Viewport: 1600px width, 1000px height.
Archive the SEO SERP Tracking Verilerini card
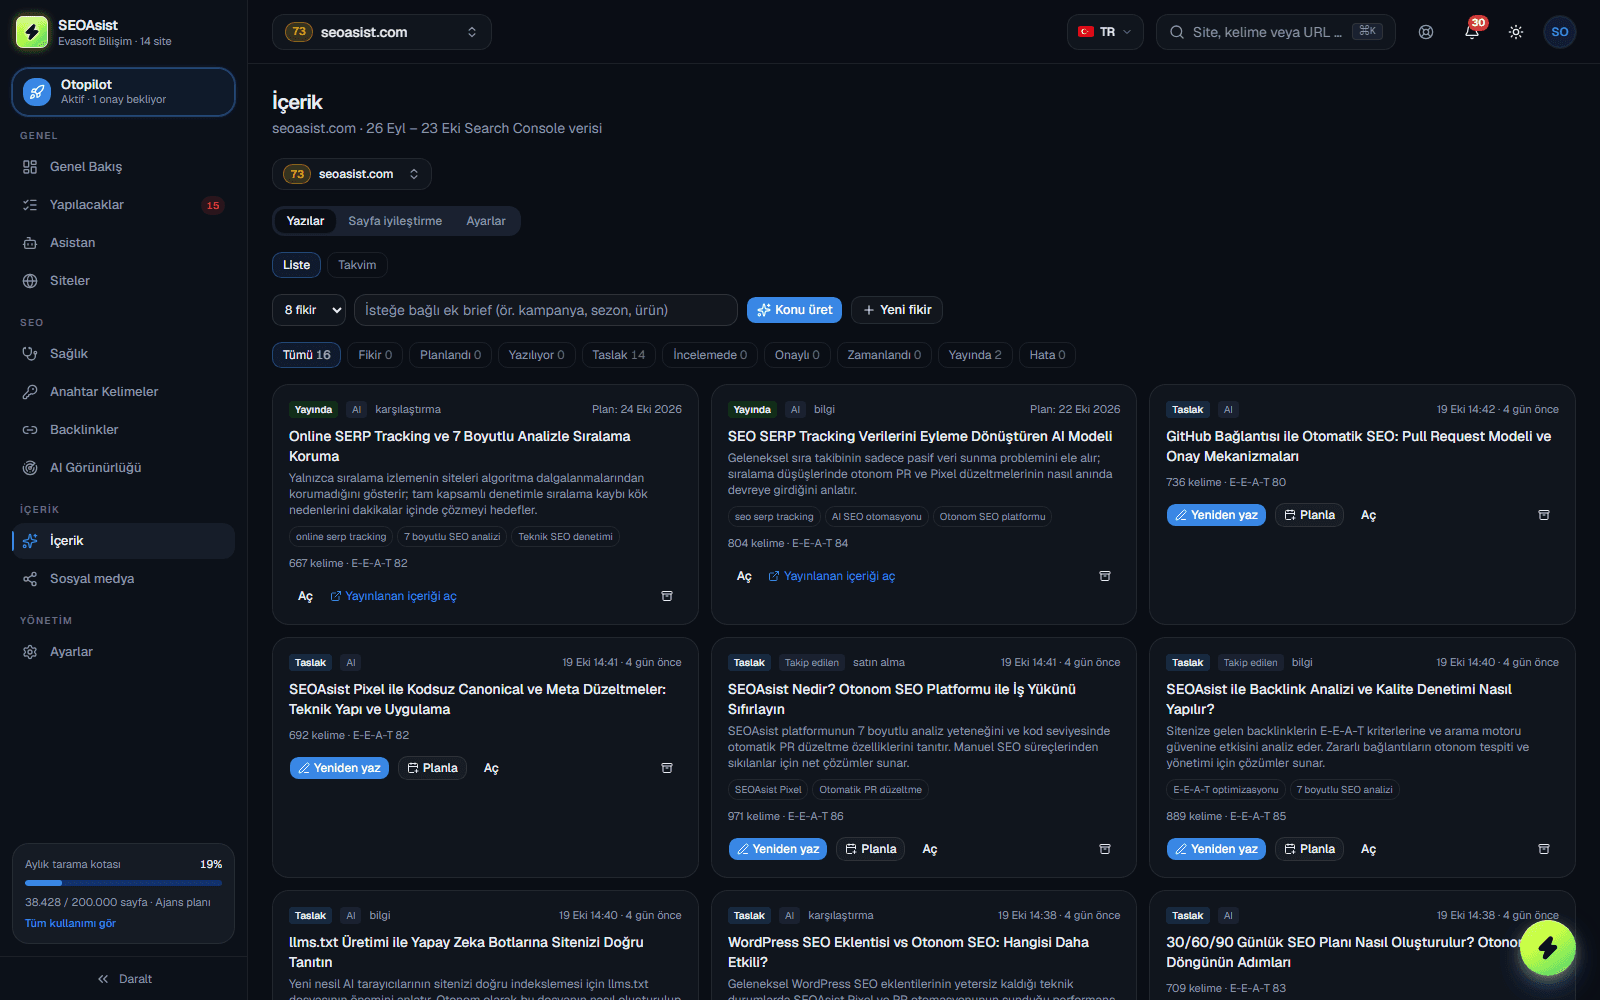pos(1105,576)
